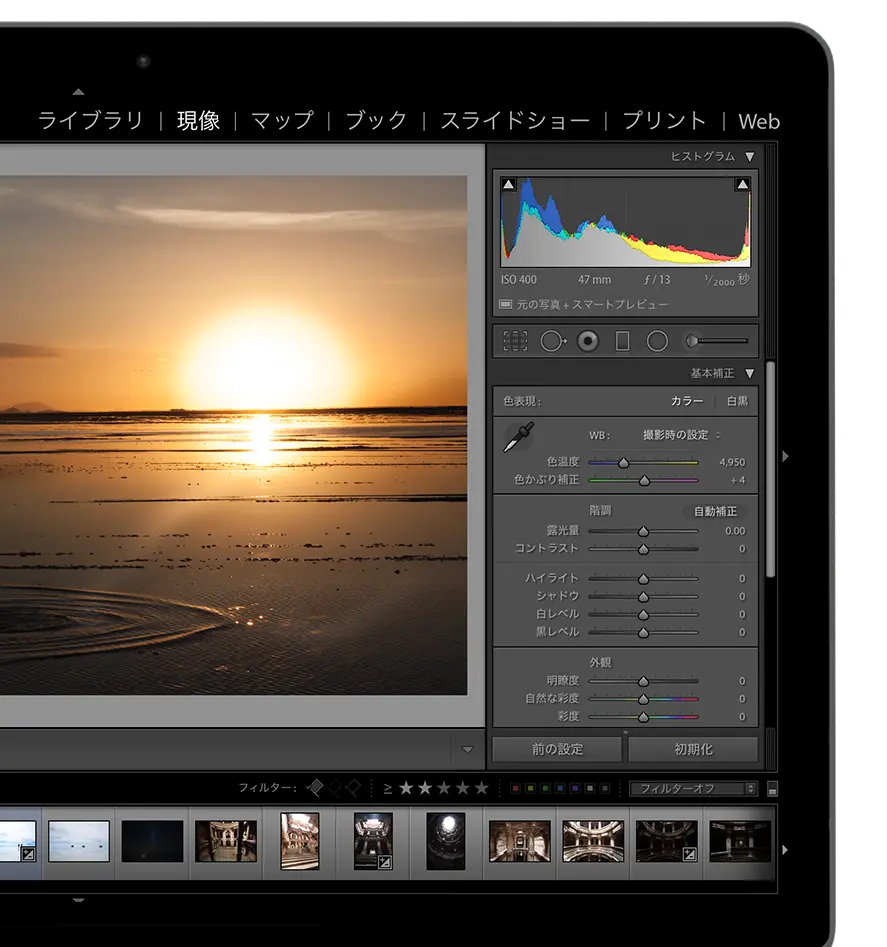The width and height of the screenshot is (887, 947).
Task: Click the 自動補正 auto tone button
Action: 715,512
